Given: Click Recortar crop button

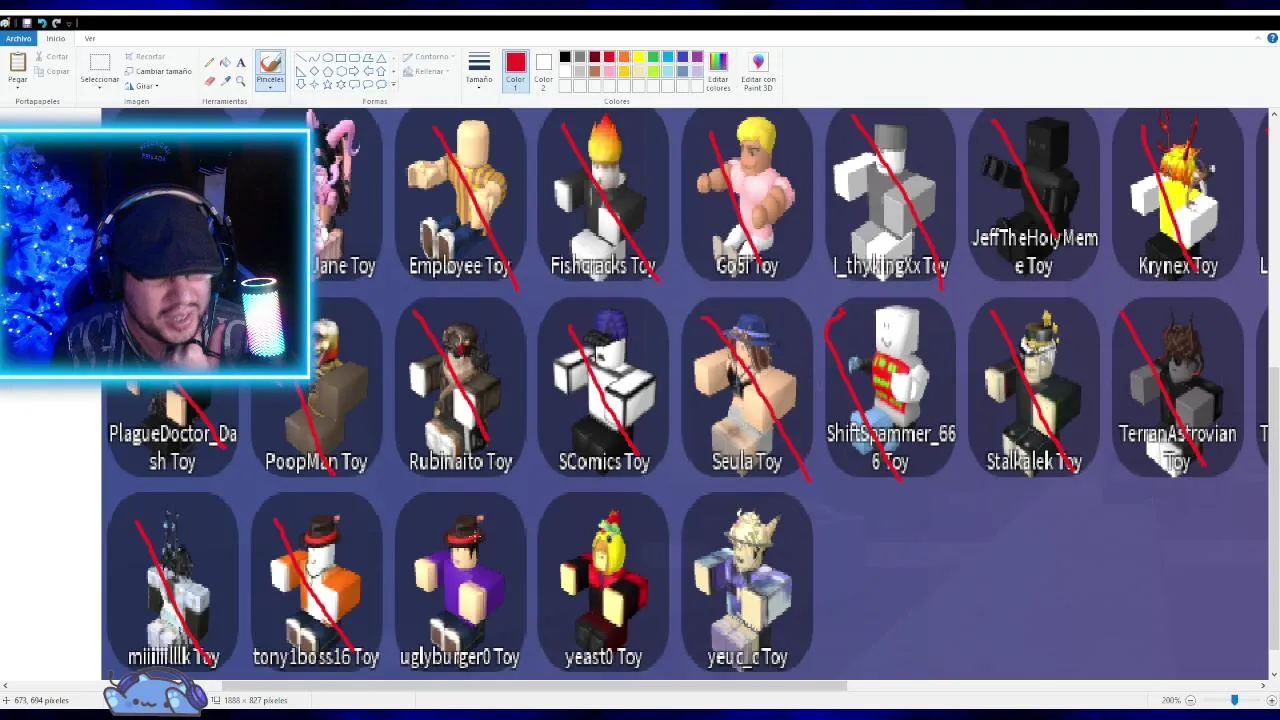Looking at the screenshot, I should pyautogui.click(x=145, y=57).
